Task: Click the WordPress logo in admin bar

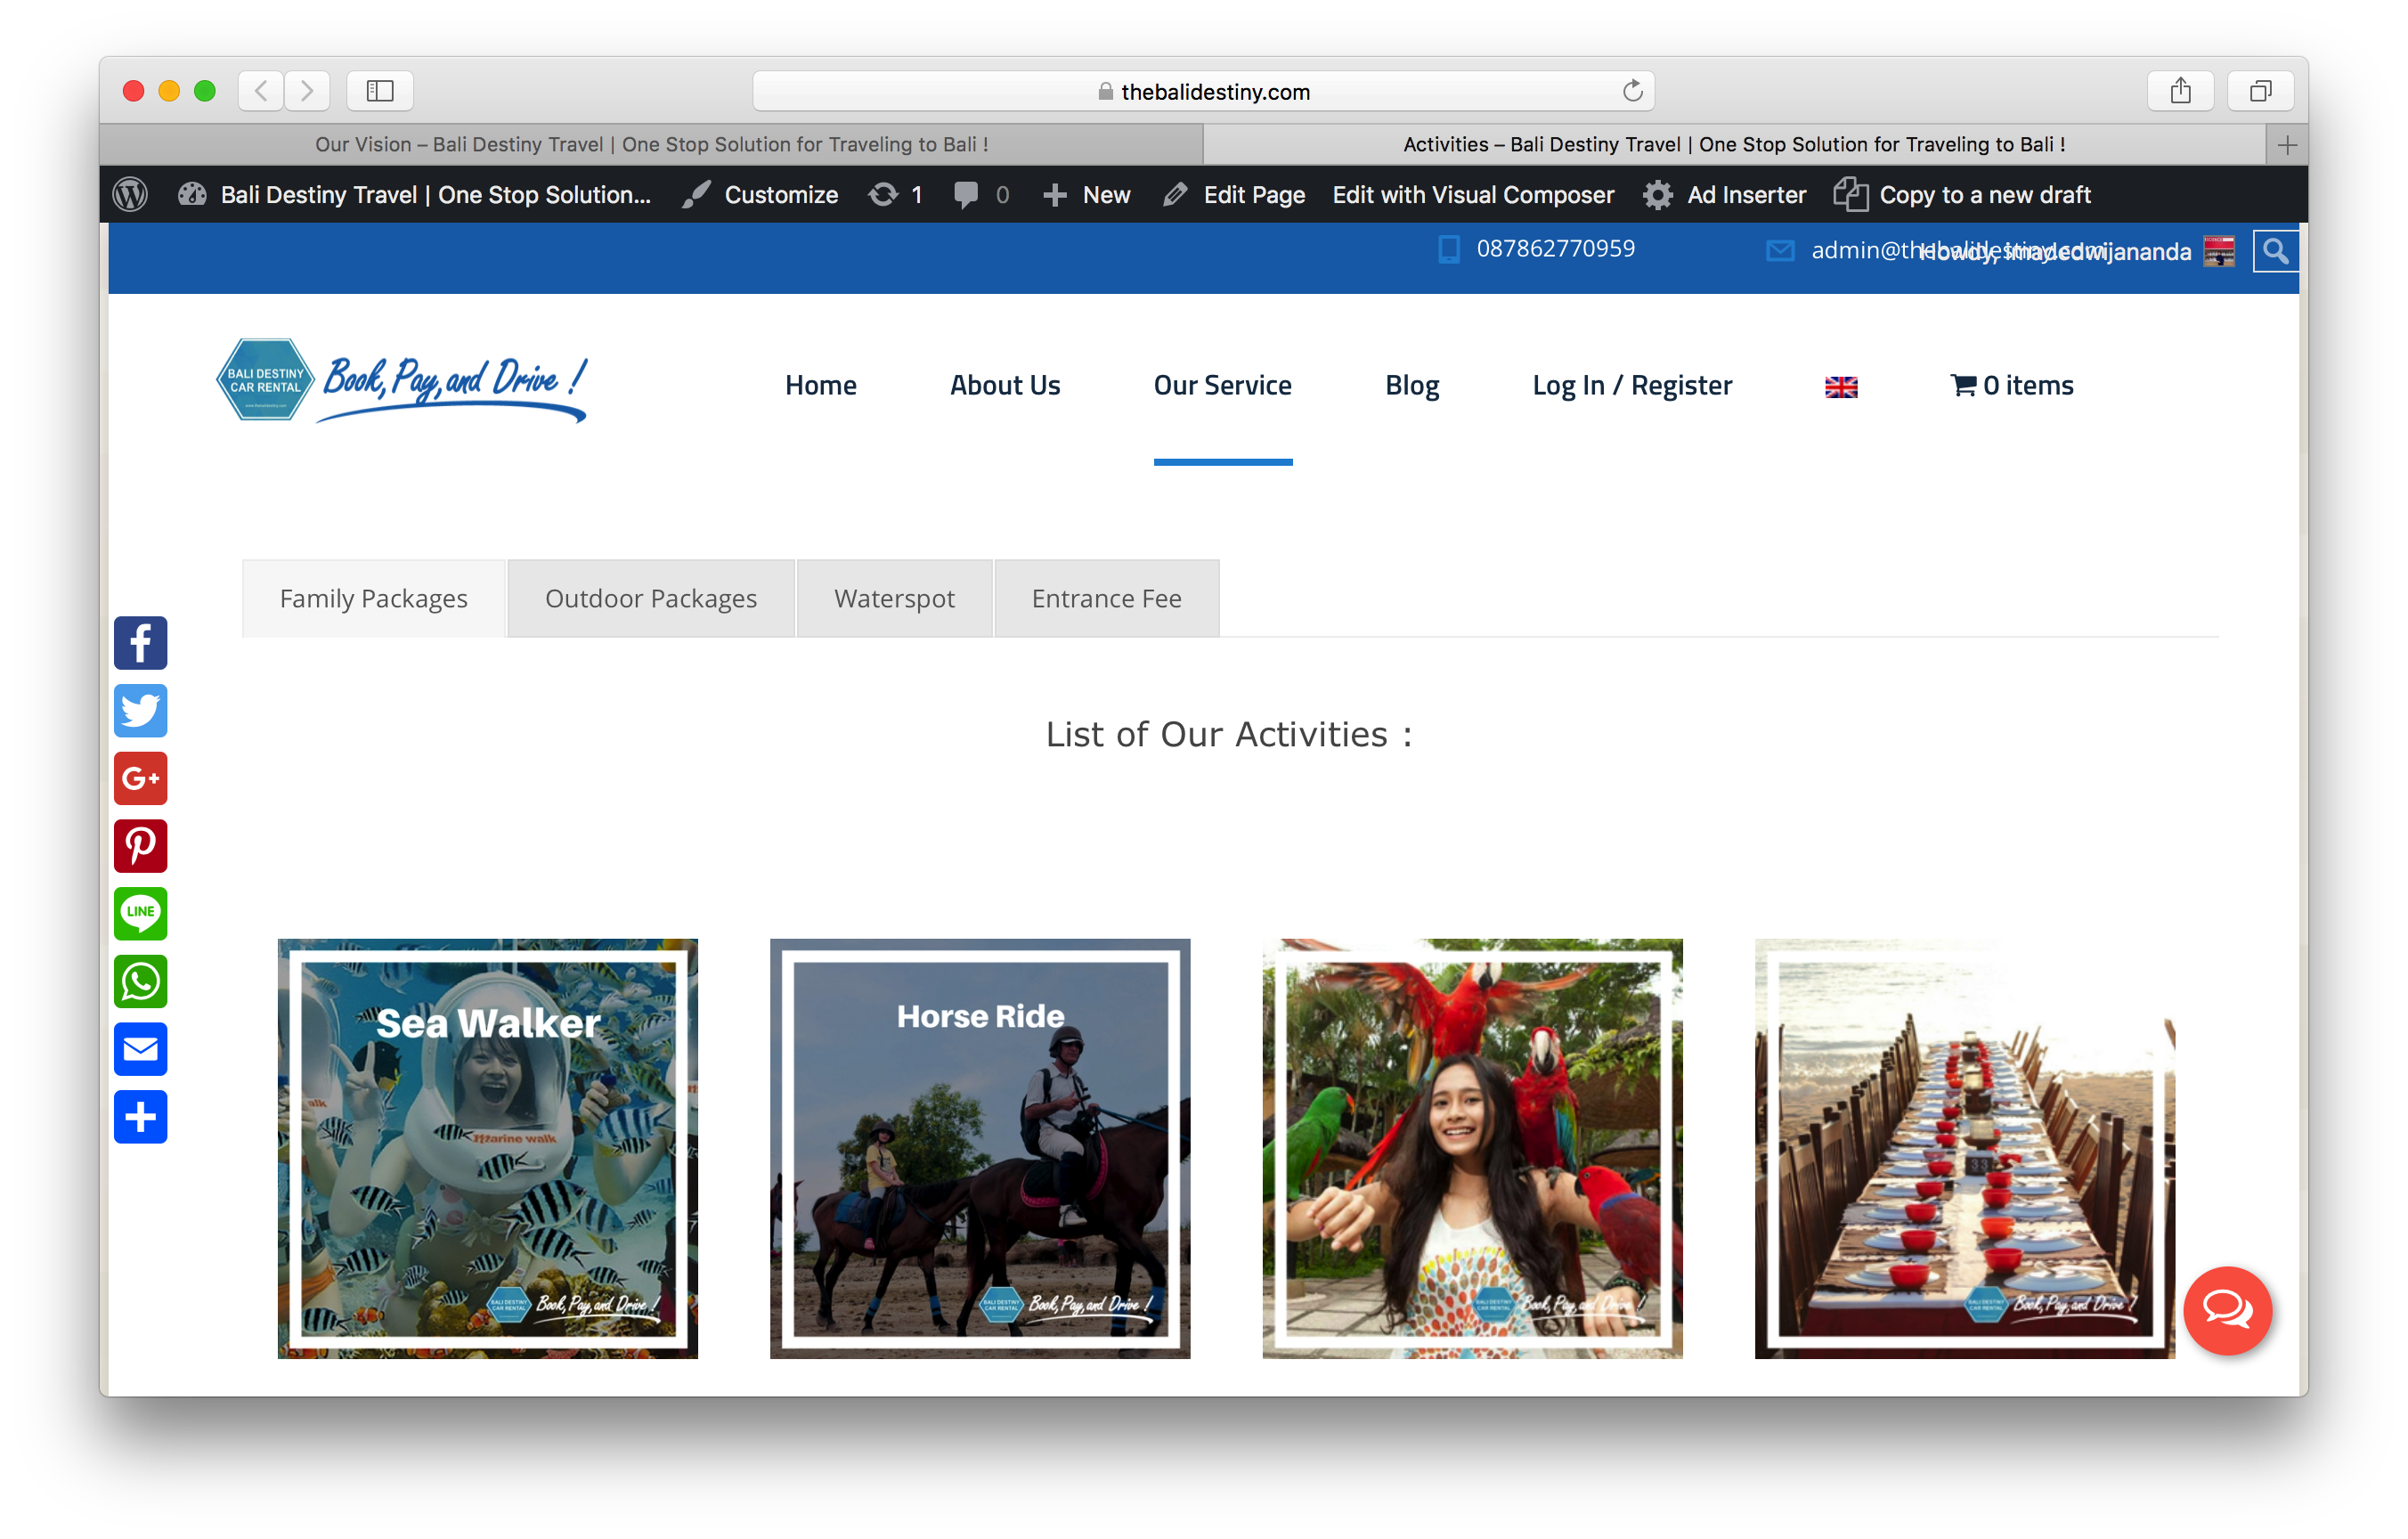Action: click(x=130, y=195)
